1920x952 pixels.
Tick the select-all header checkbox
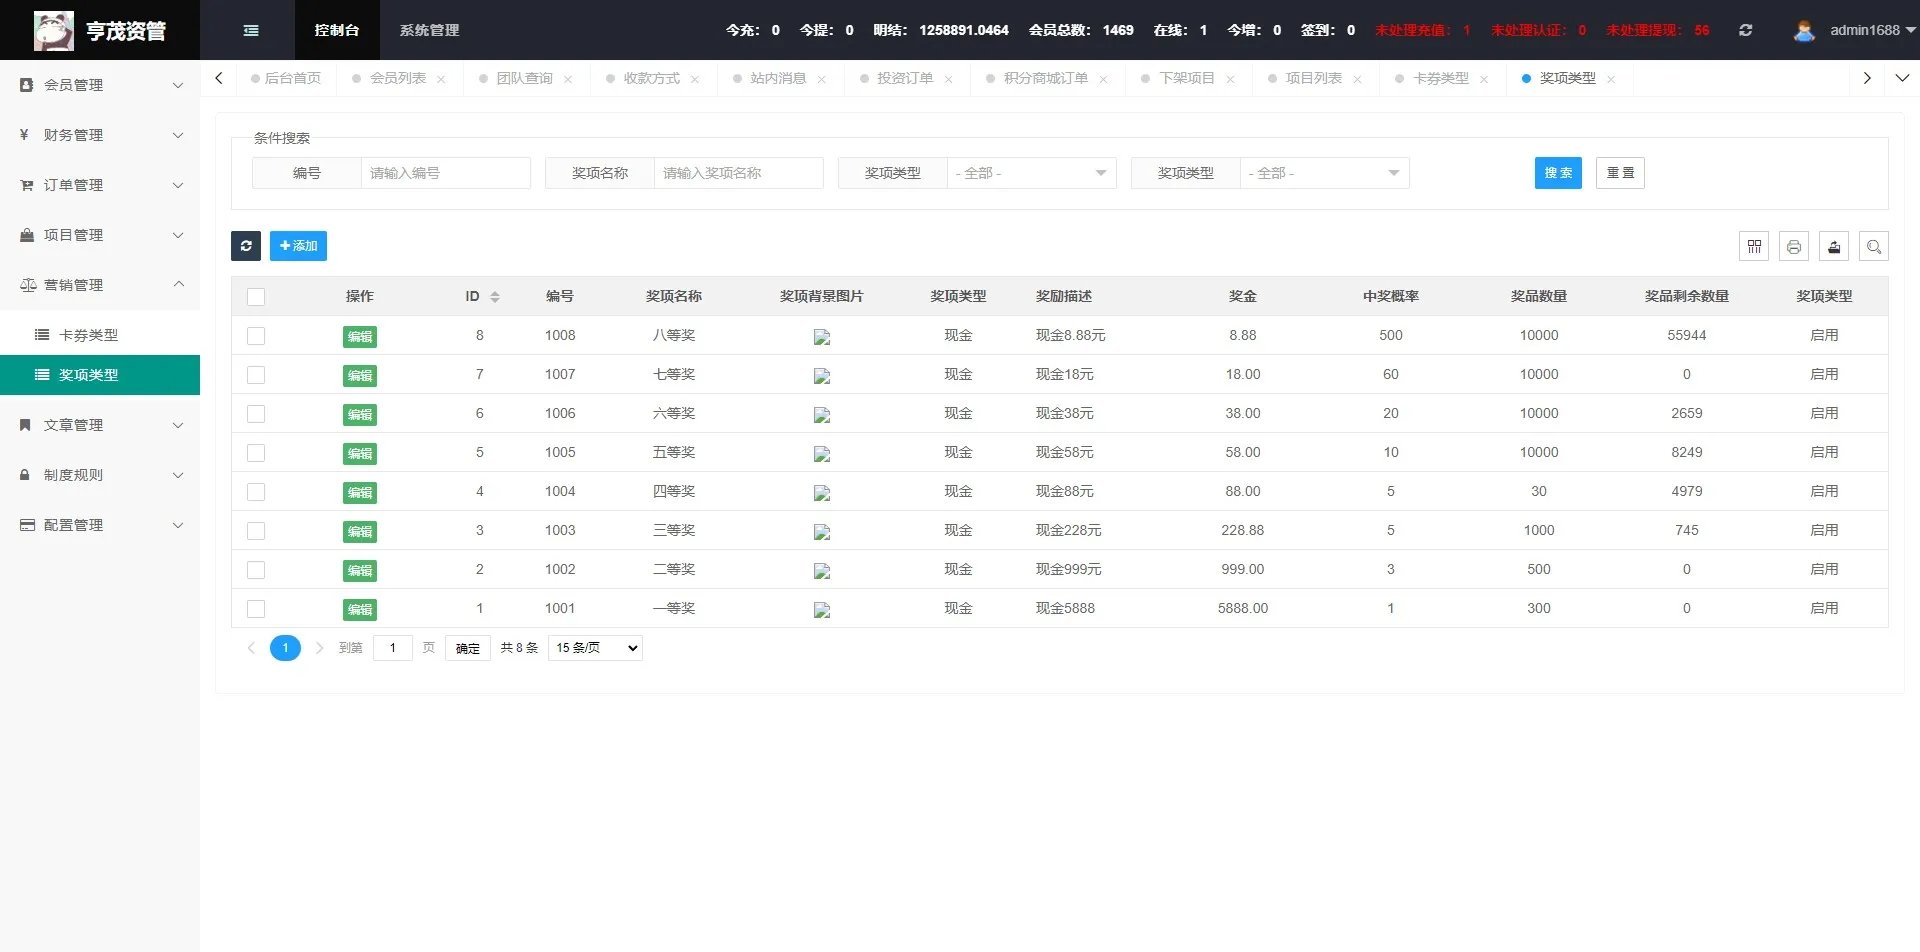point(256,297)
